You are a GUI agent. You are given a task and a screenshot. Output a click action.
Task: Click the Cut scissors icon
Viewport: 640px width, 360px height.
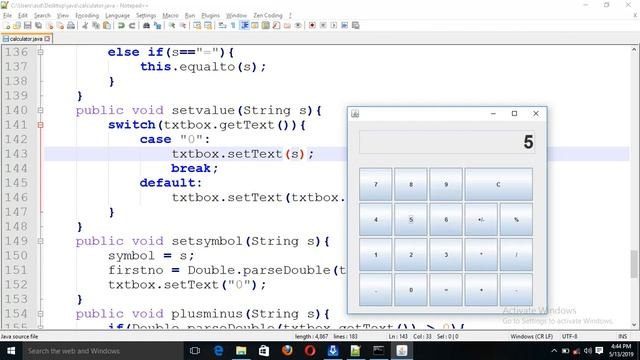coord(85,25)
